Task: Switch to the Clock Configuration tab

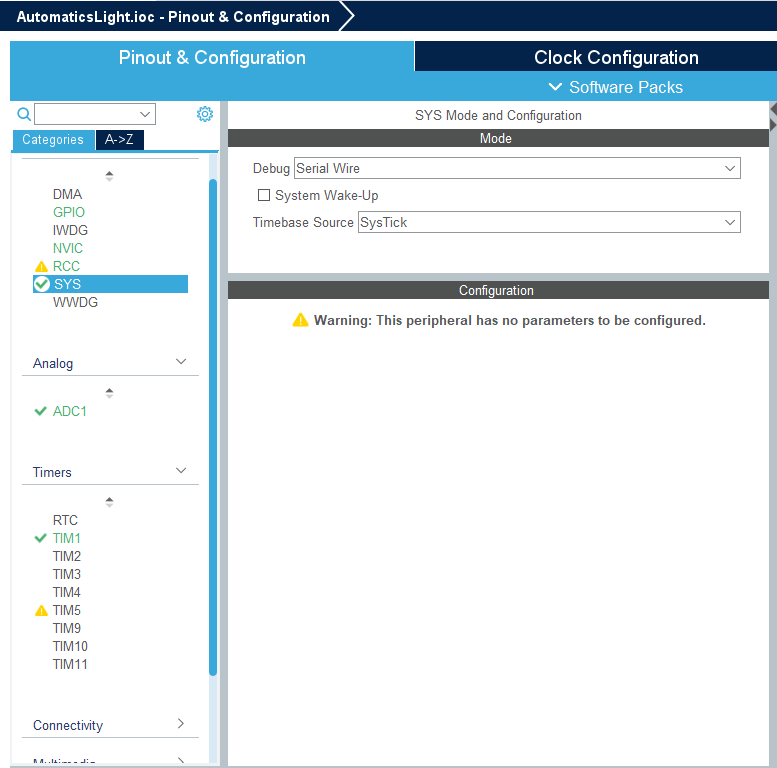Action: [x=616, y=57]
